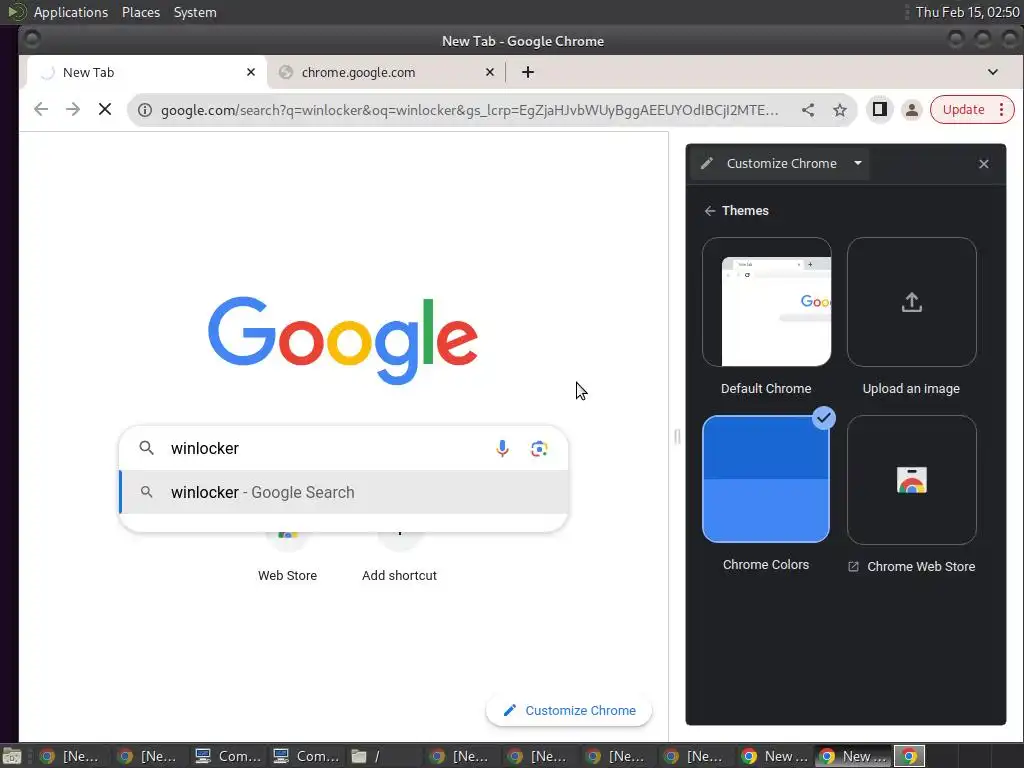The height and width of the screenshot is (768, 1024).
Task: Open the Places menu
Action: (x=140, y=12)
